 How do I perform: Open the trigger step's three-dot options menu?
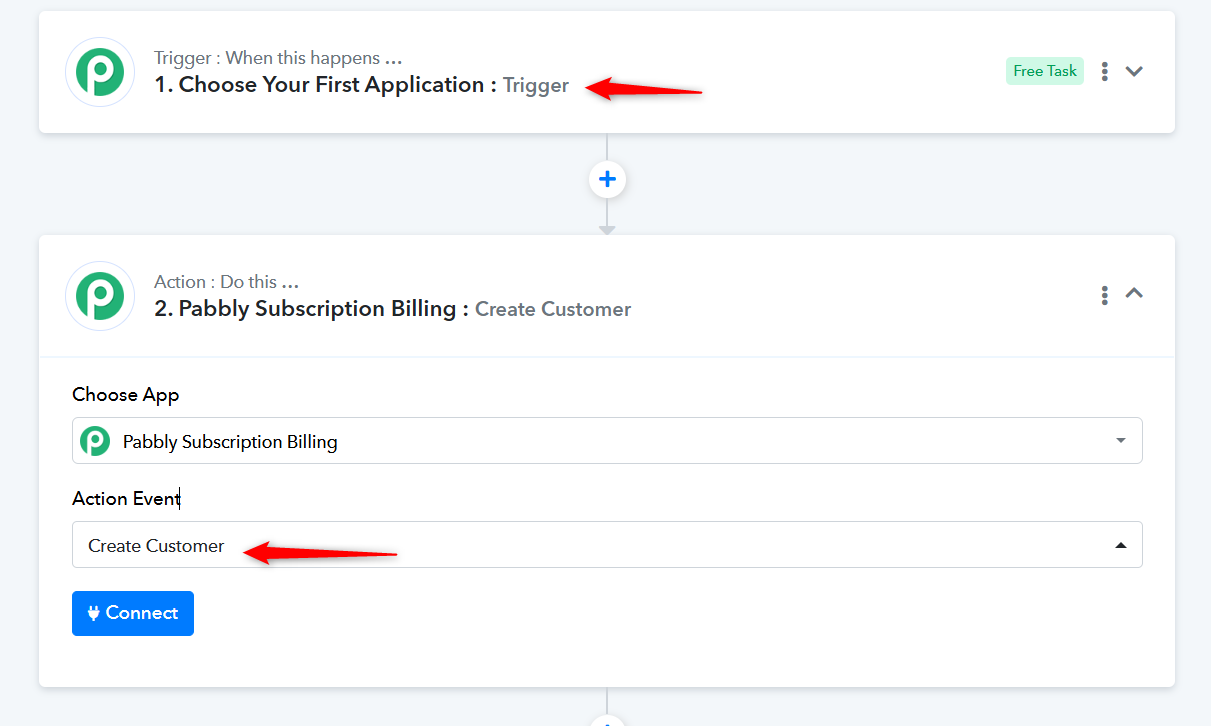point(1104,71)
